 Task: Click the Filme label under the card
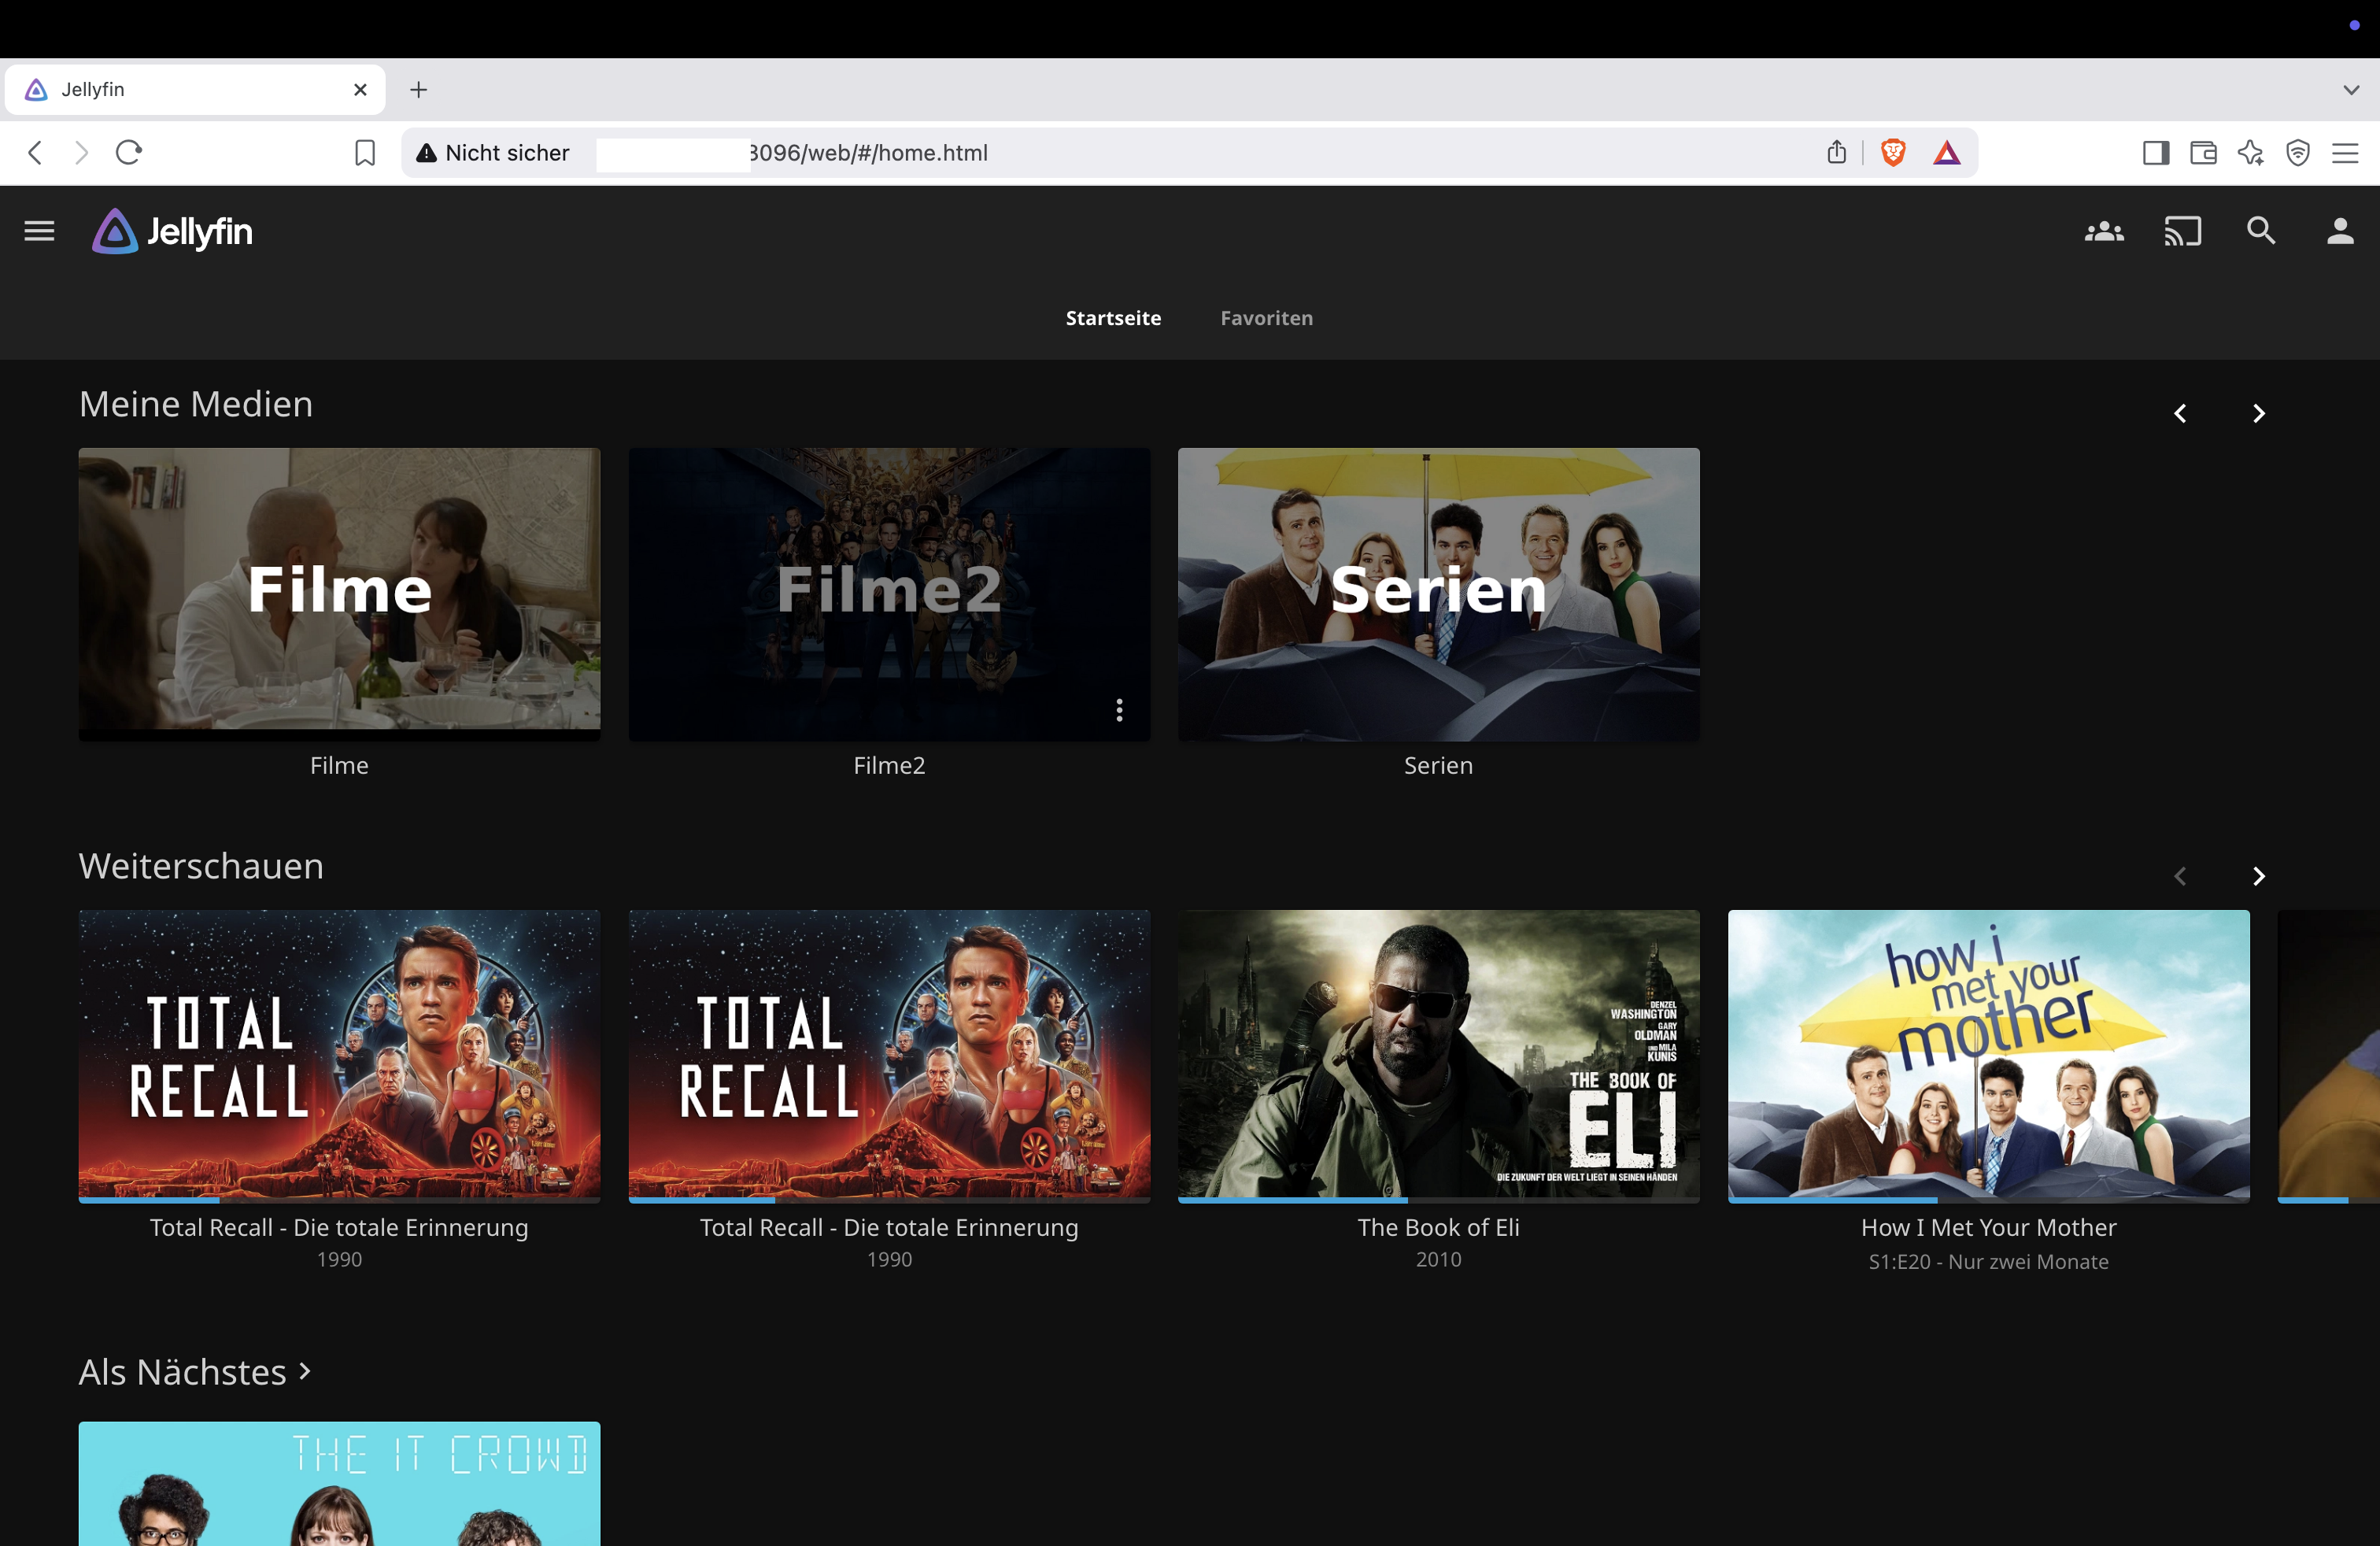pos(339,765)
